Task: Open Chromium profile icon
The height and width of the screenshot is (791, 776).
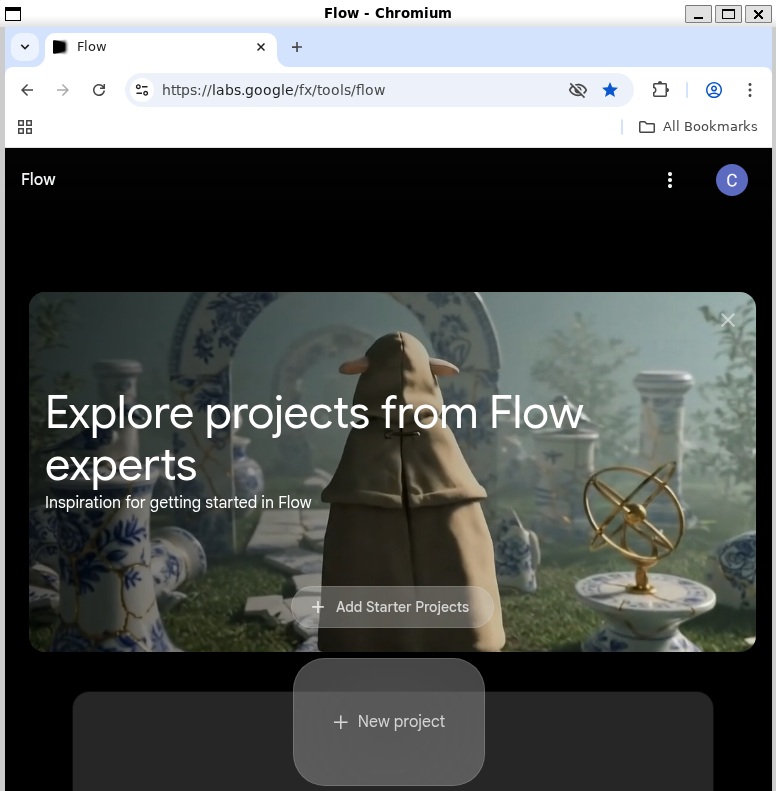Action: 714,90
